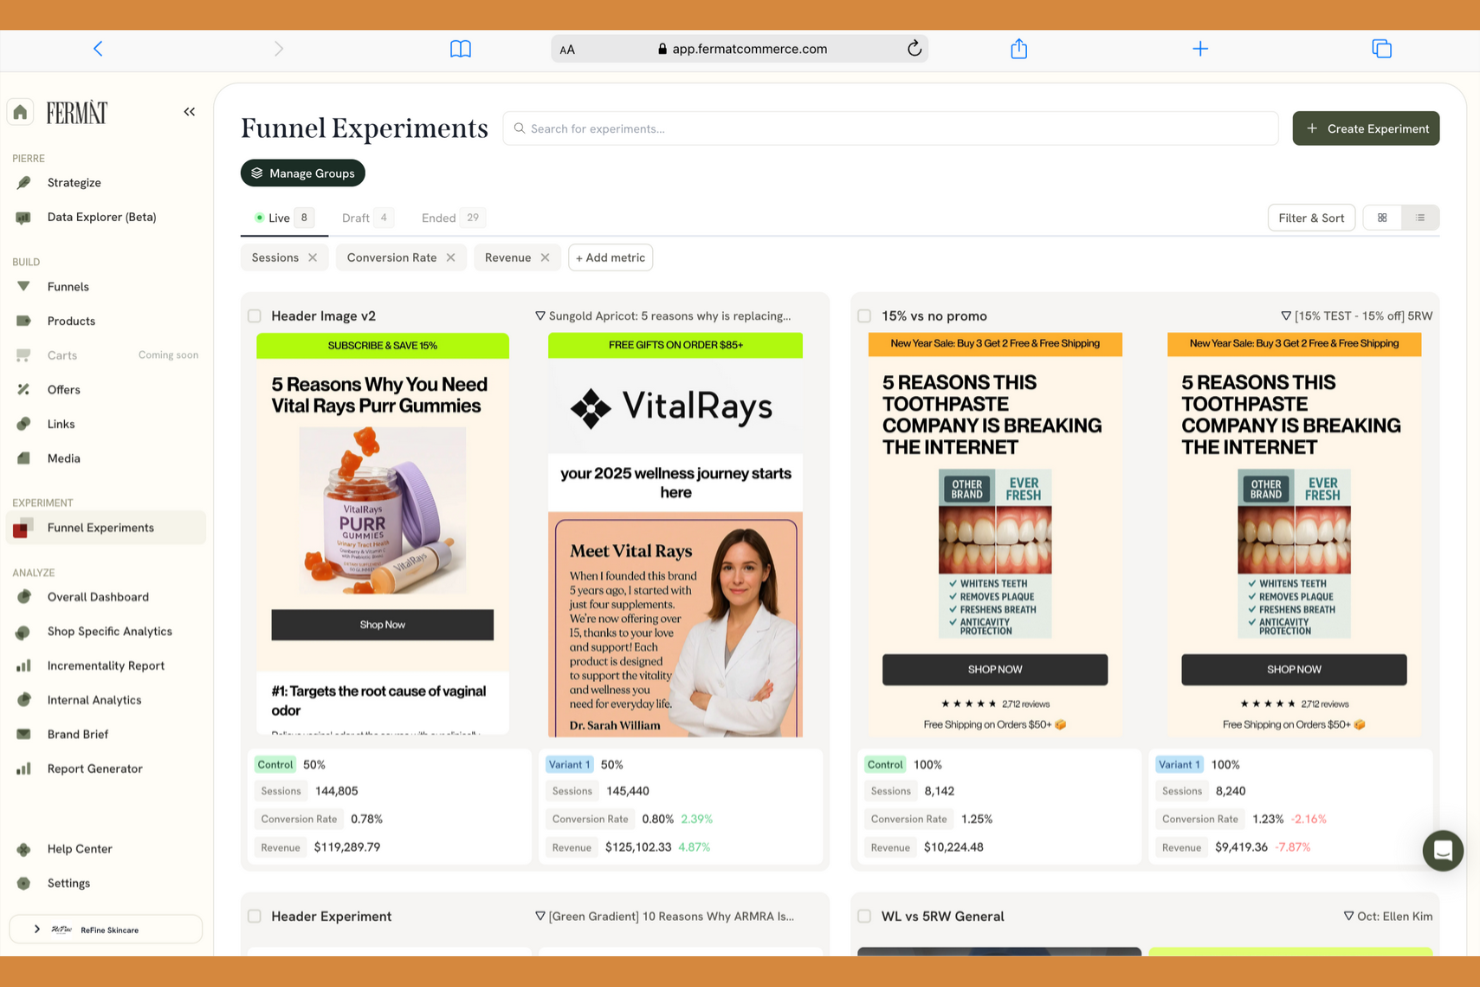
Task: Open the chat widget in bottom-right corner
Action: click(1443, 851)
